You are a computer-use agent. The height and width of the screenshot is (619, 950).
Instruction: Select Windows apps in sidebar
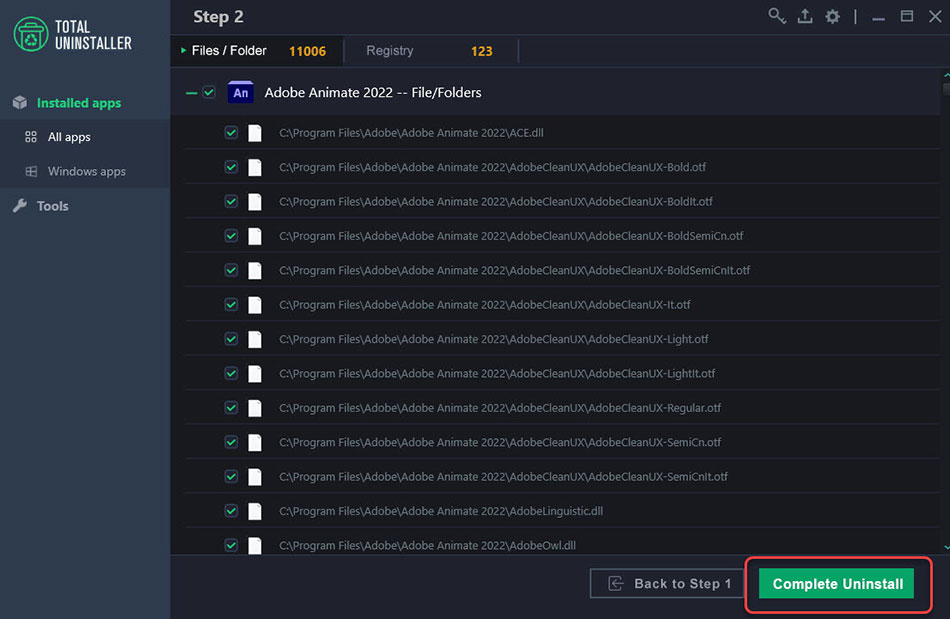[x=87, y=171]
